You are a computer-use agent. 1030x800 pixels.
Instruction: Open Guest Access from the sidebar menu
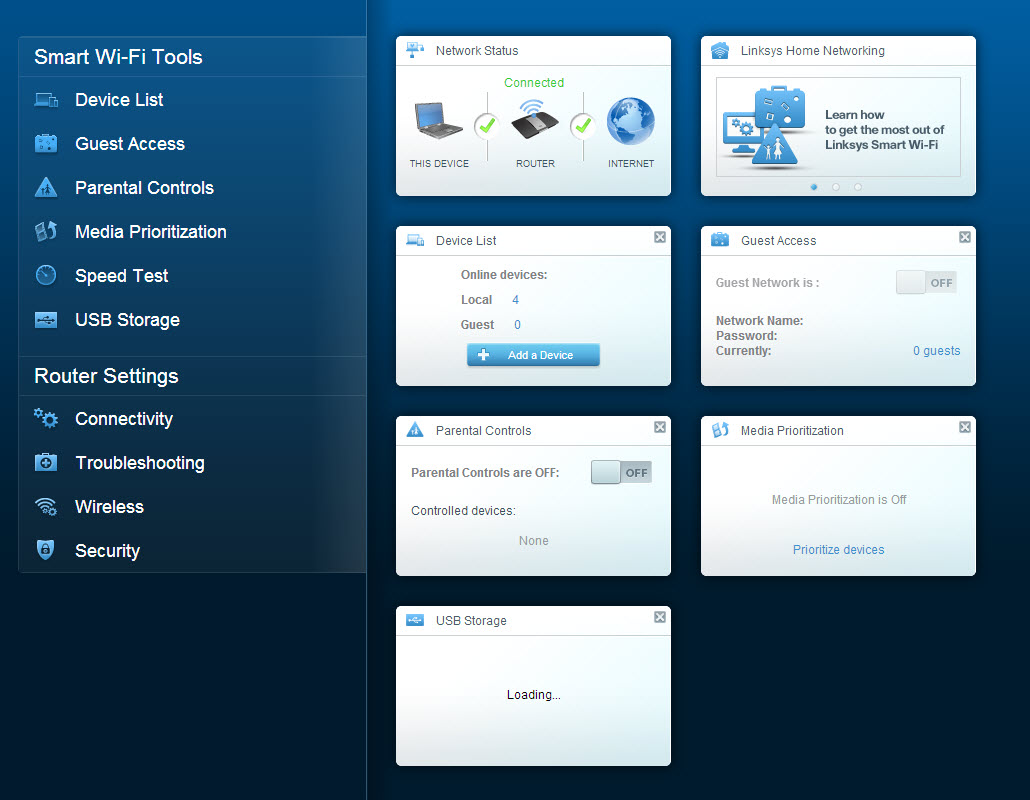click(x=130, y=144)
